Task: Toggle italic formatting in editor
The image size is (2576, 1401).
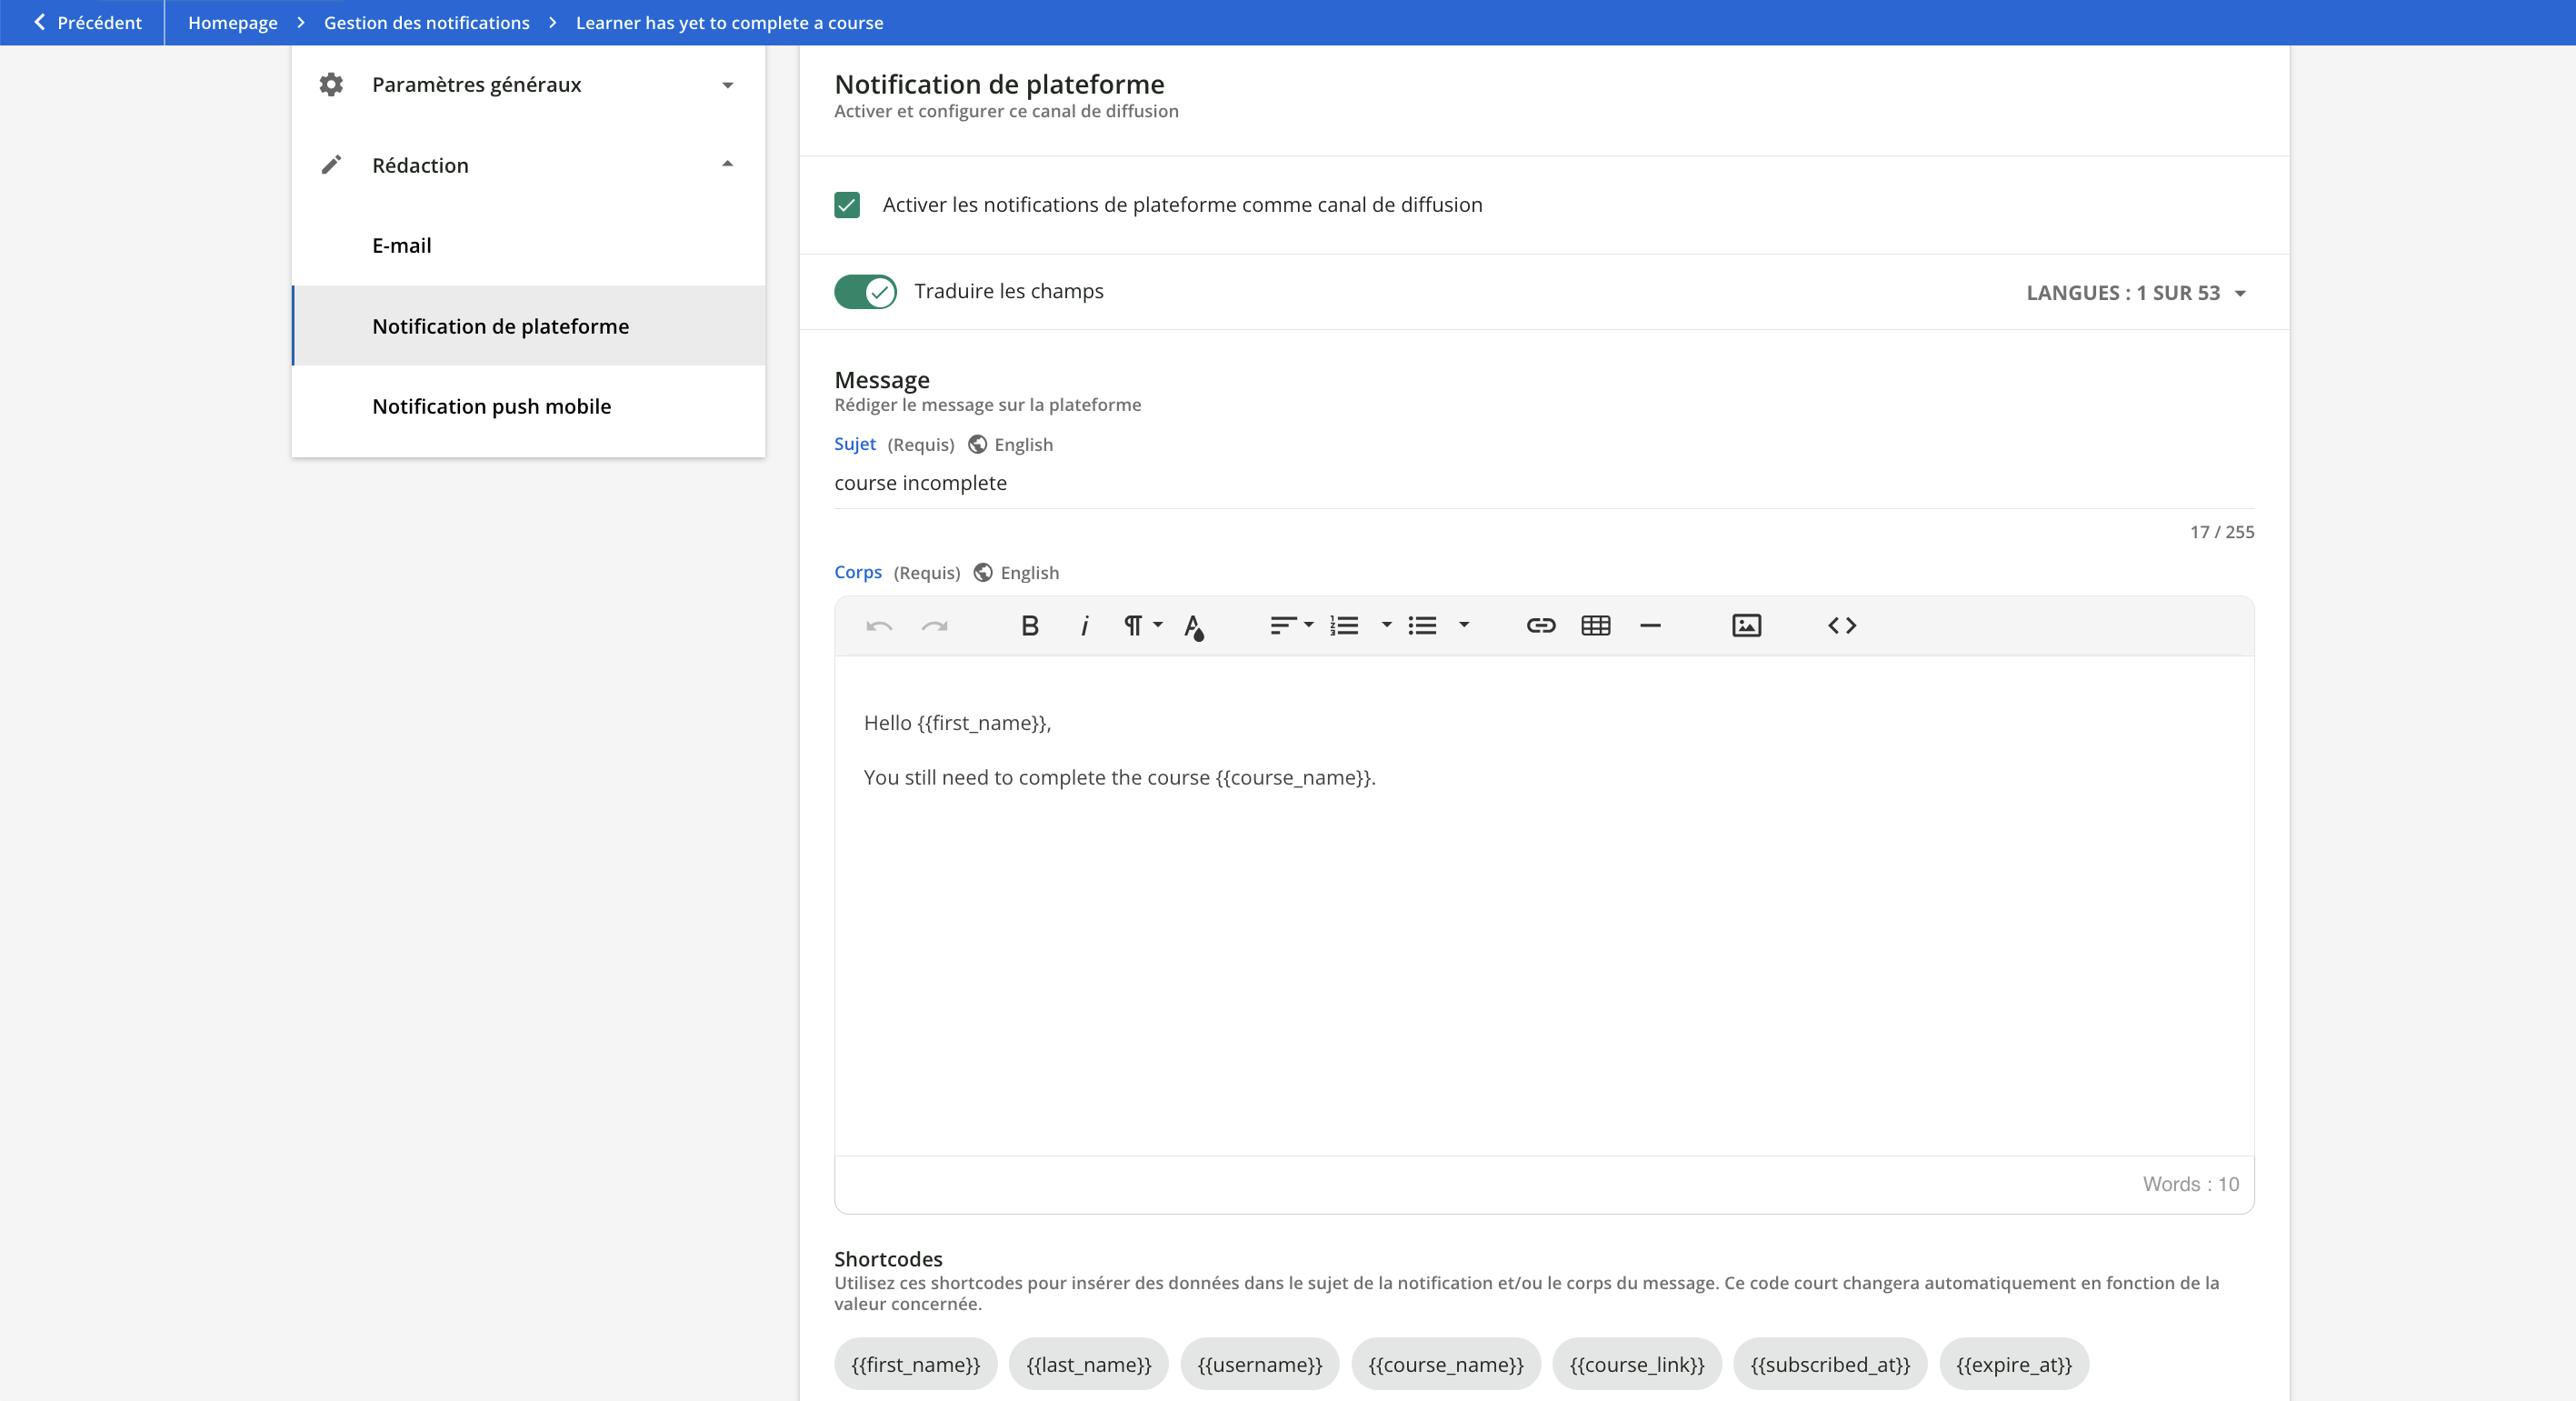Action: (1084, 626)
